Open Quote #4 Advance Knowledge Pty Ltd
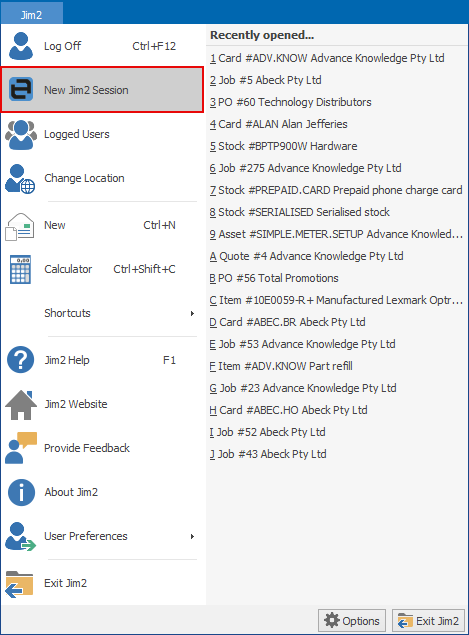This screenshot has width=469, height=635. point(307,256)
